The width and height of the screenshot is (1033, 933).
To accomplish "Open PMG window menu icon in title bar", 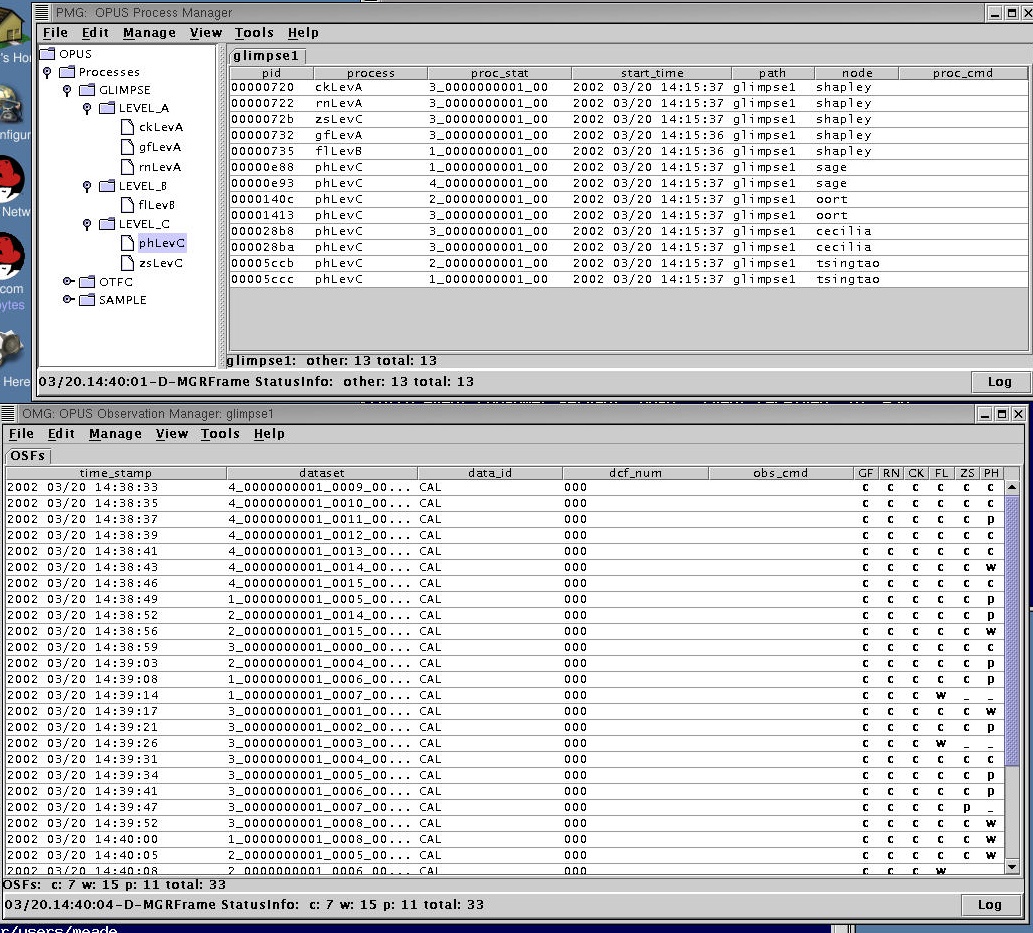I will [x=42, y=12].
